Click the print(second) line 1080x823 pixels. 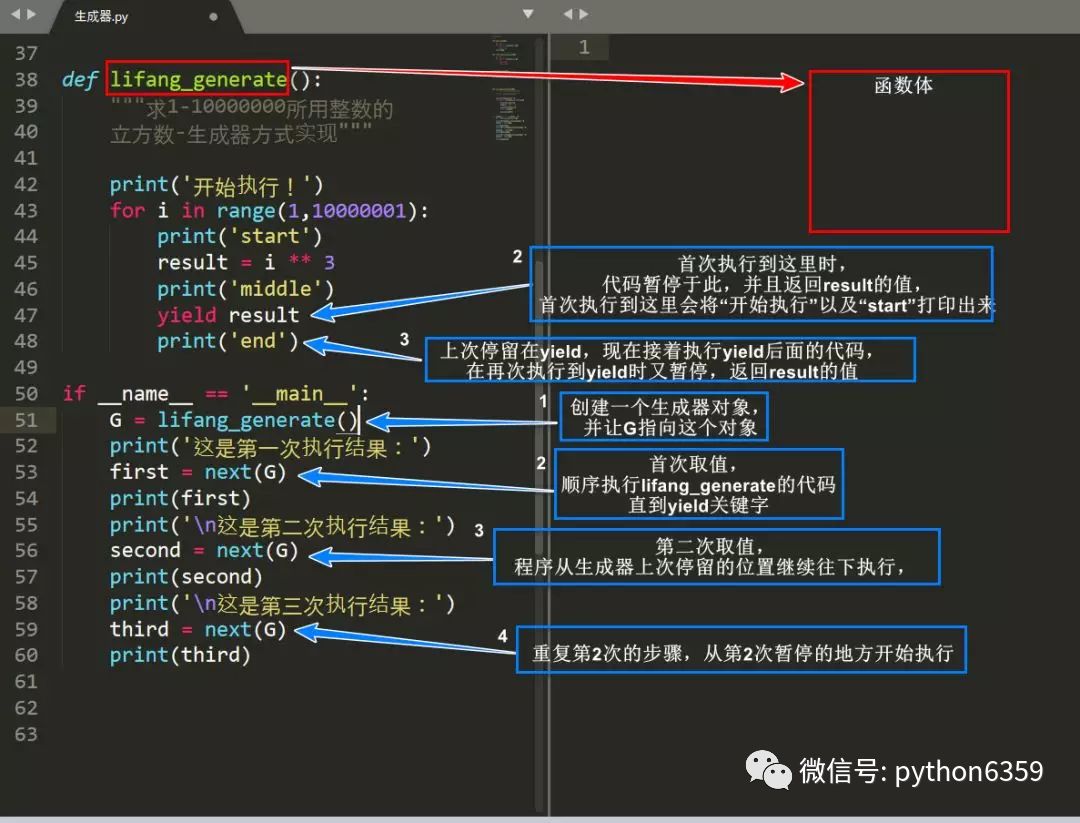[186, 576]
